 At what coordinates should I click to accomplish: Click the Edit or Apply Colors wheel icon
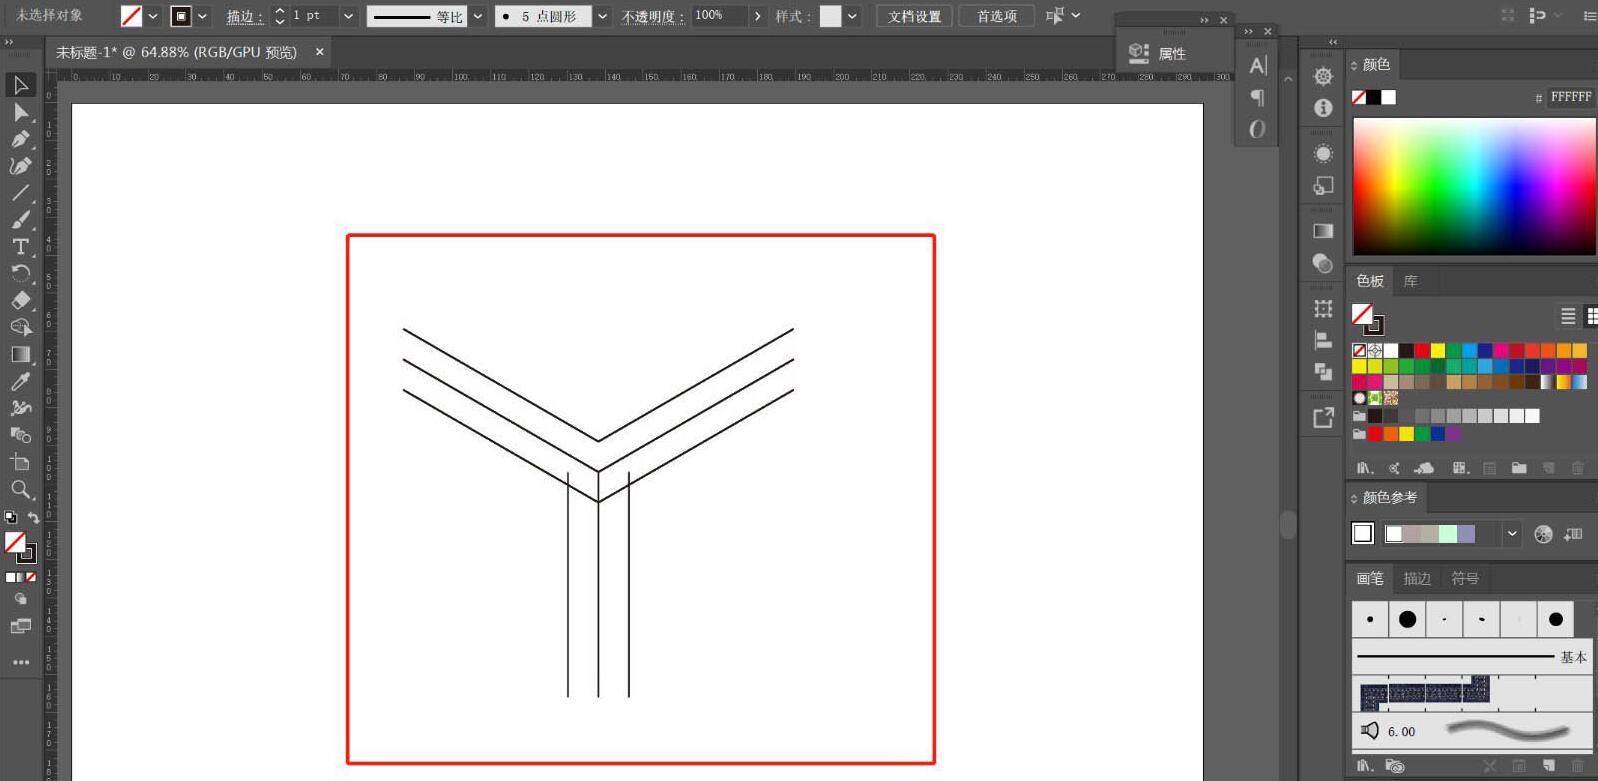click(x=1543, y=534)
